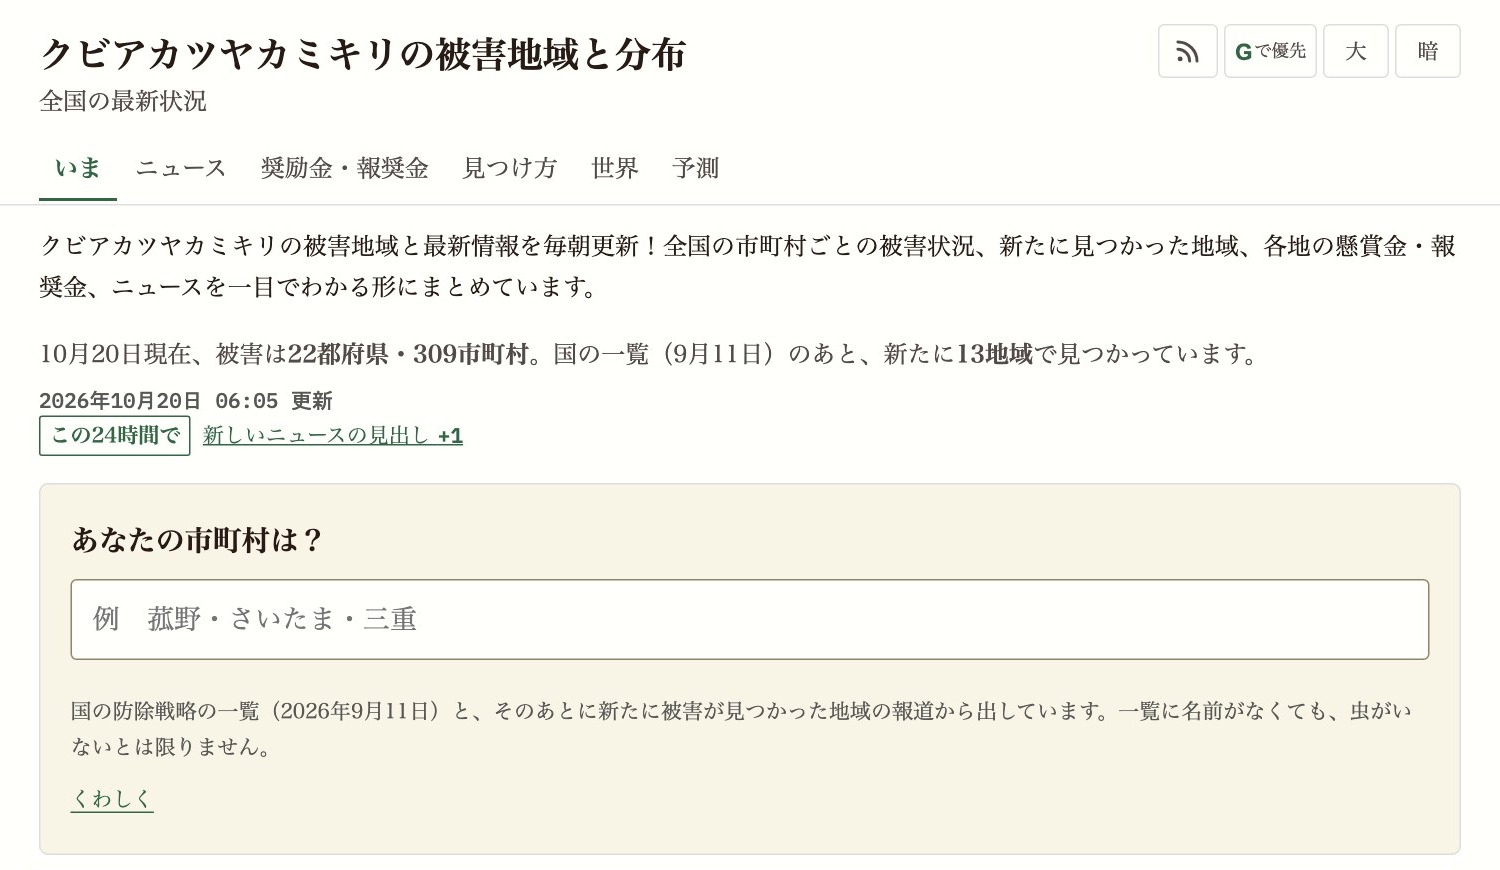Follow the 新しいニュースの見出し +1 link
The image size is (1500, 870).
(x=333, y=436)
